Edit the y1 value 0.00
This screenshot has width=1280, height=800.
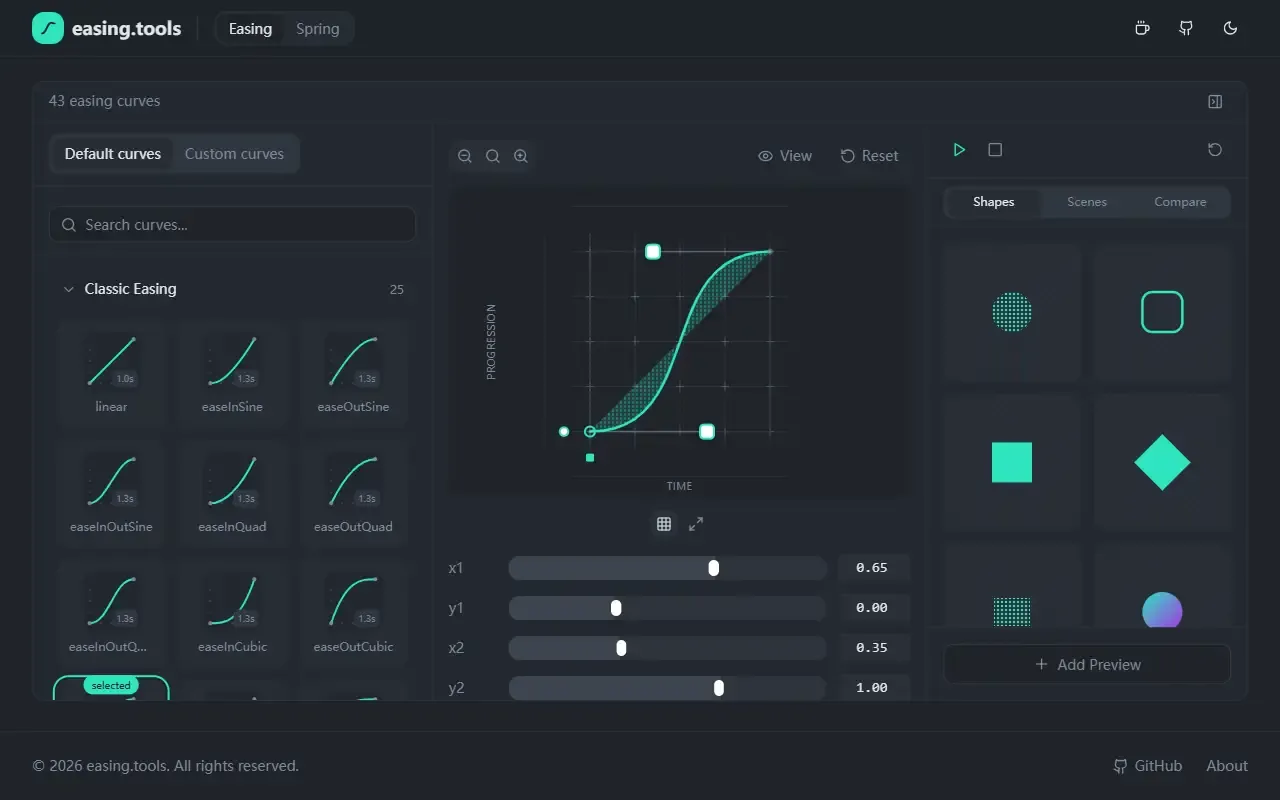(x=873, y=608)
